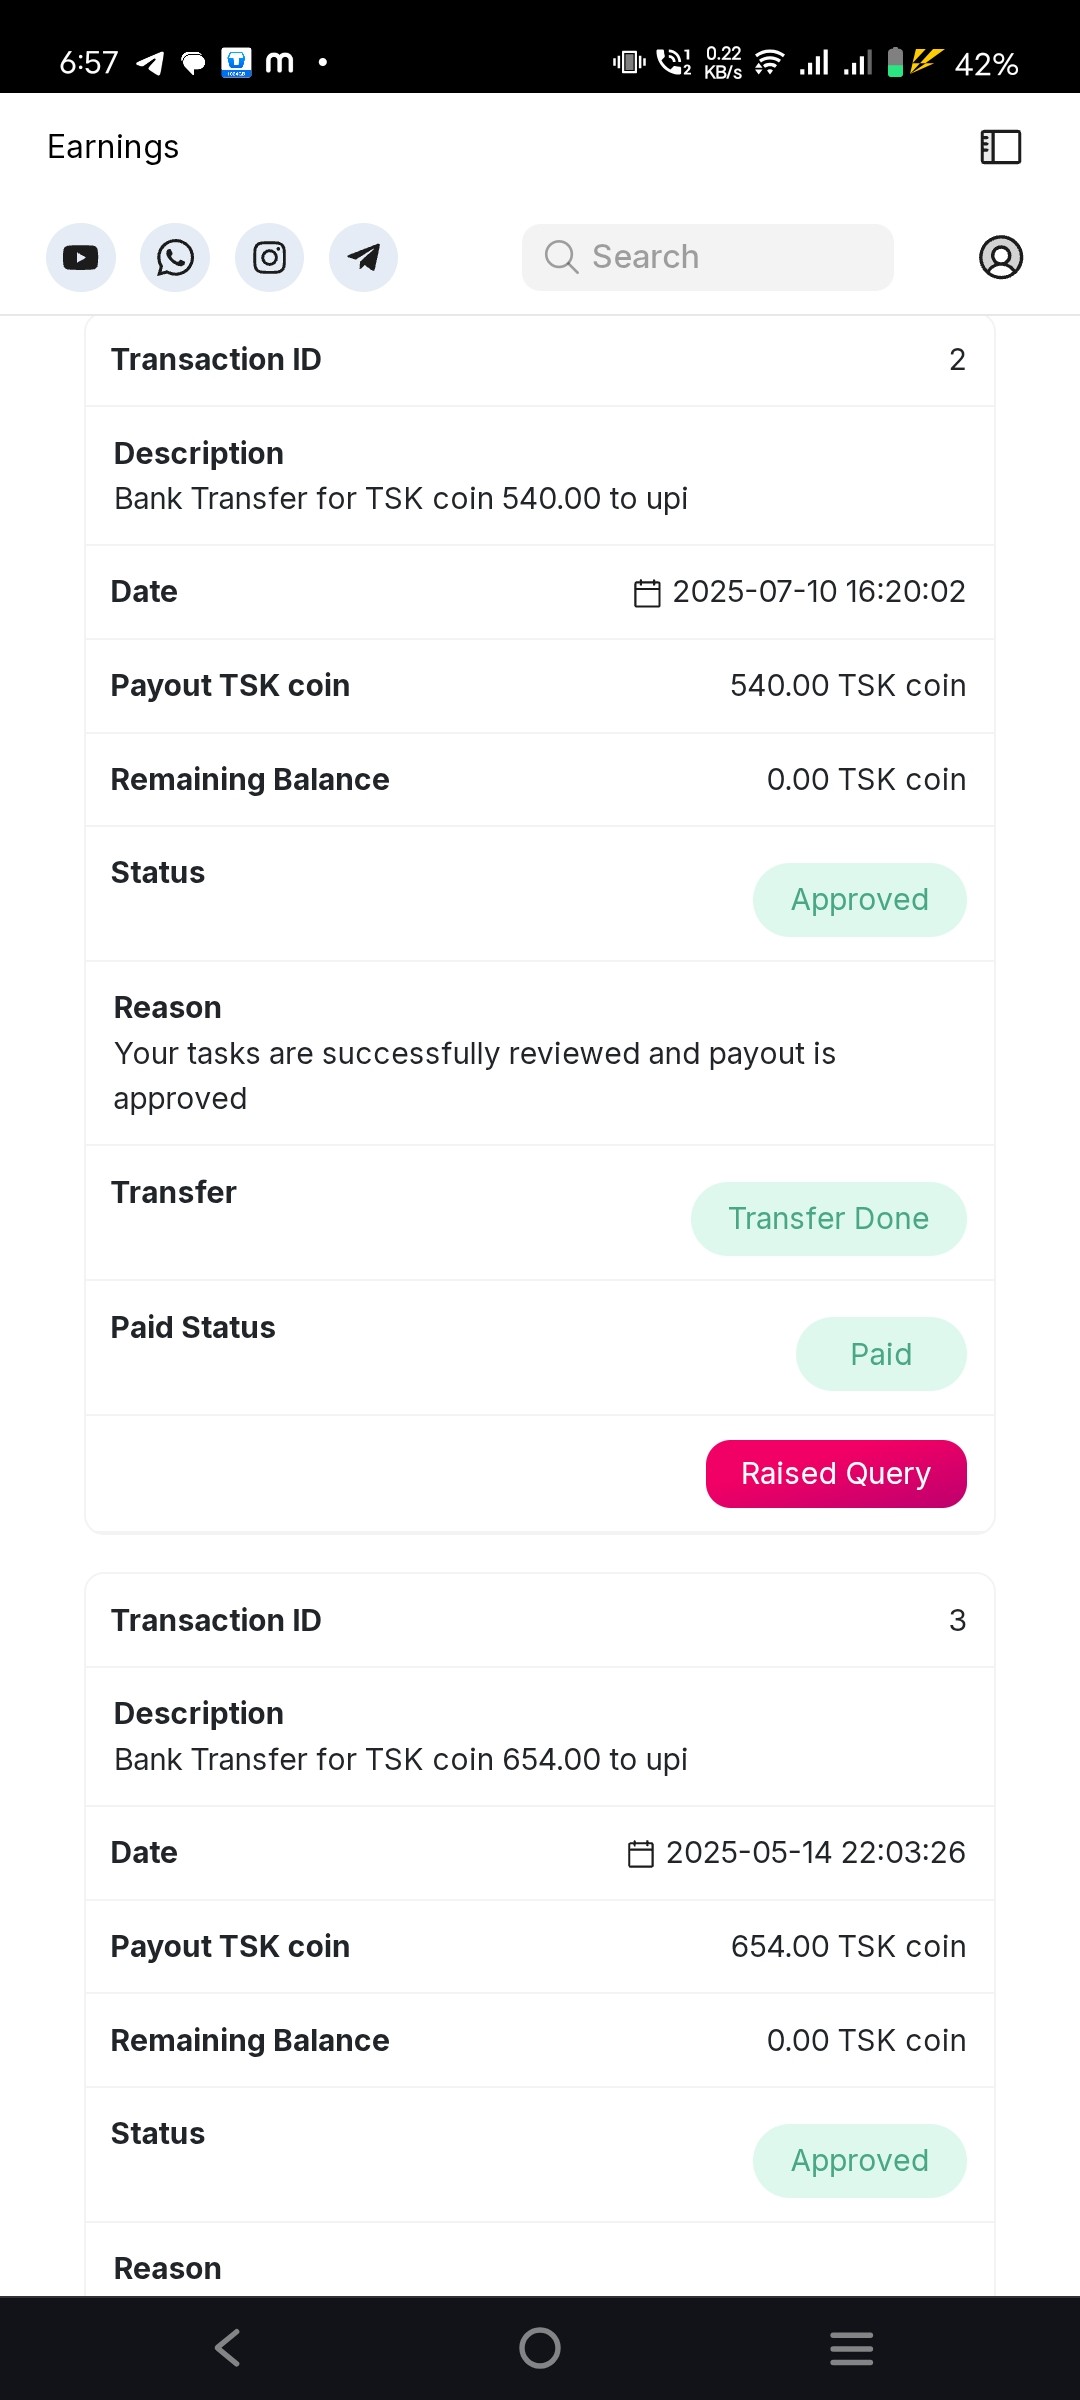This screenshot has height=2400, width=1080.
Task: Open the Instagram icon link
Action: [269, 258]
